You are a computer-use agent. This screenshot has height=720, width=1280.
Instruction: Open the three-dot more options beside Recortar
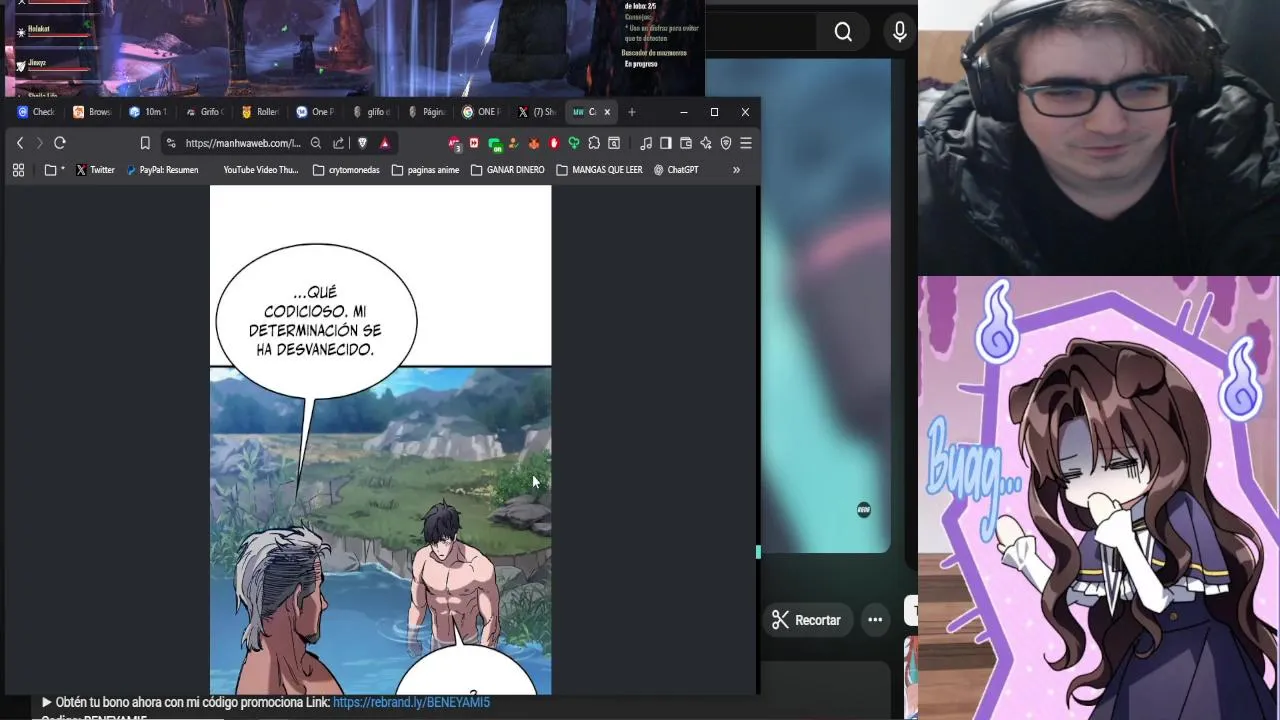(x=875, y=620)
